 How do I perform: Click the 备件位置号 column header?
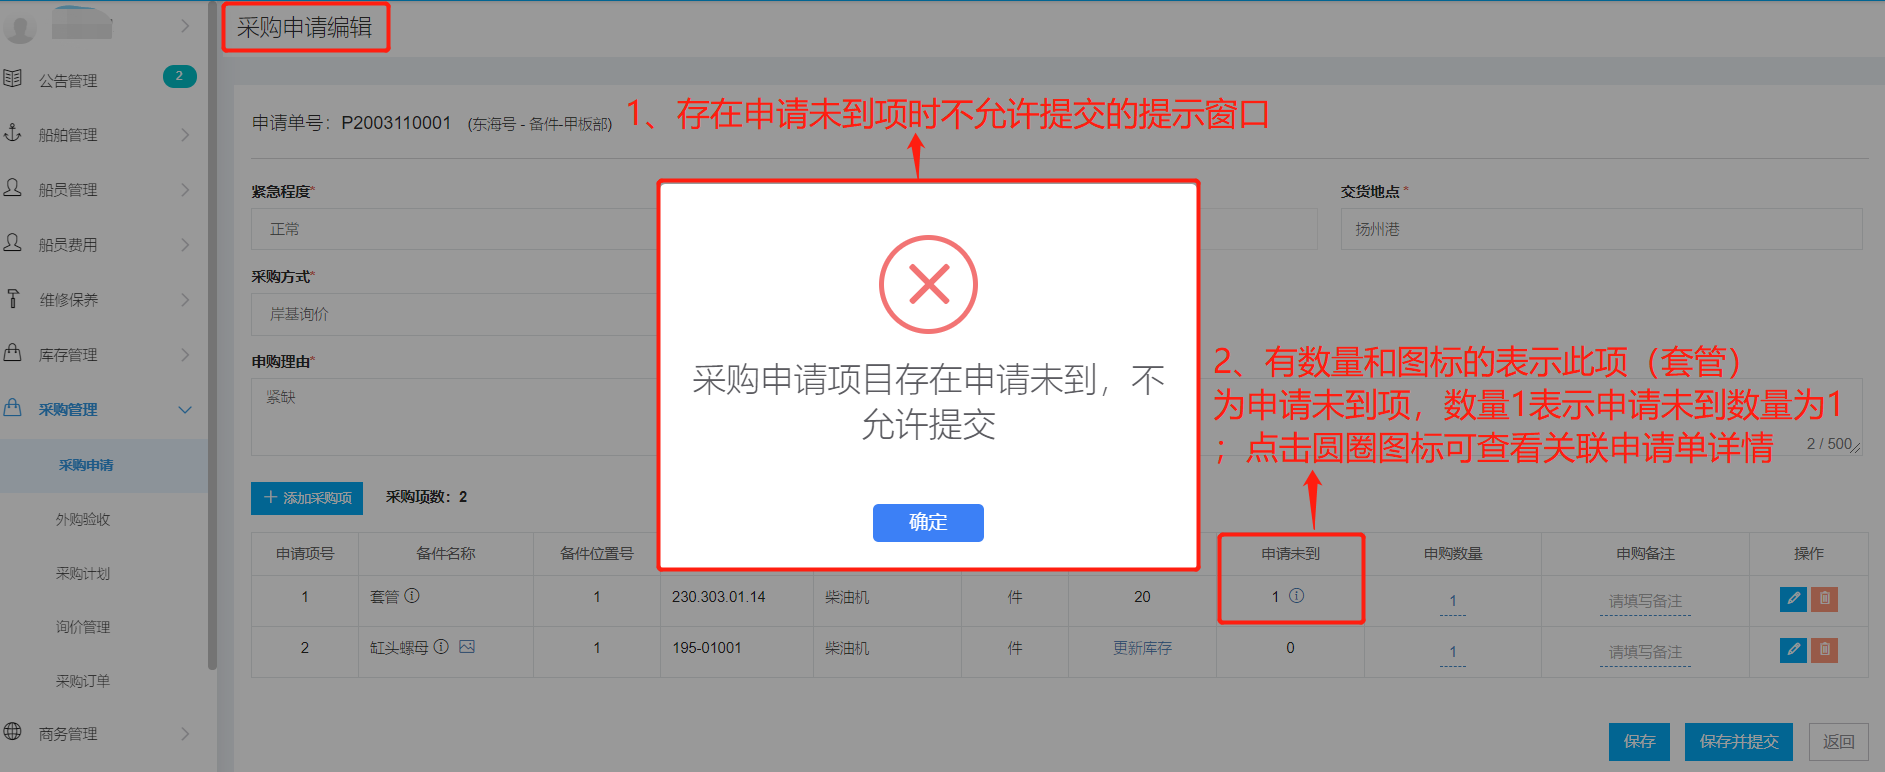tap(597, 554)
